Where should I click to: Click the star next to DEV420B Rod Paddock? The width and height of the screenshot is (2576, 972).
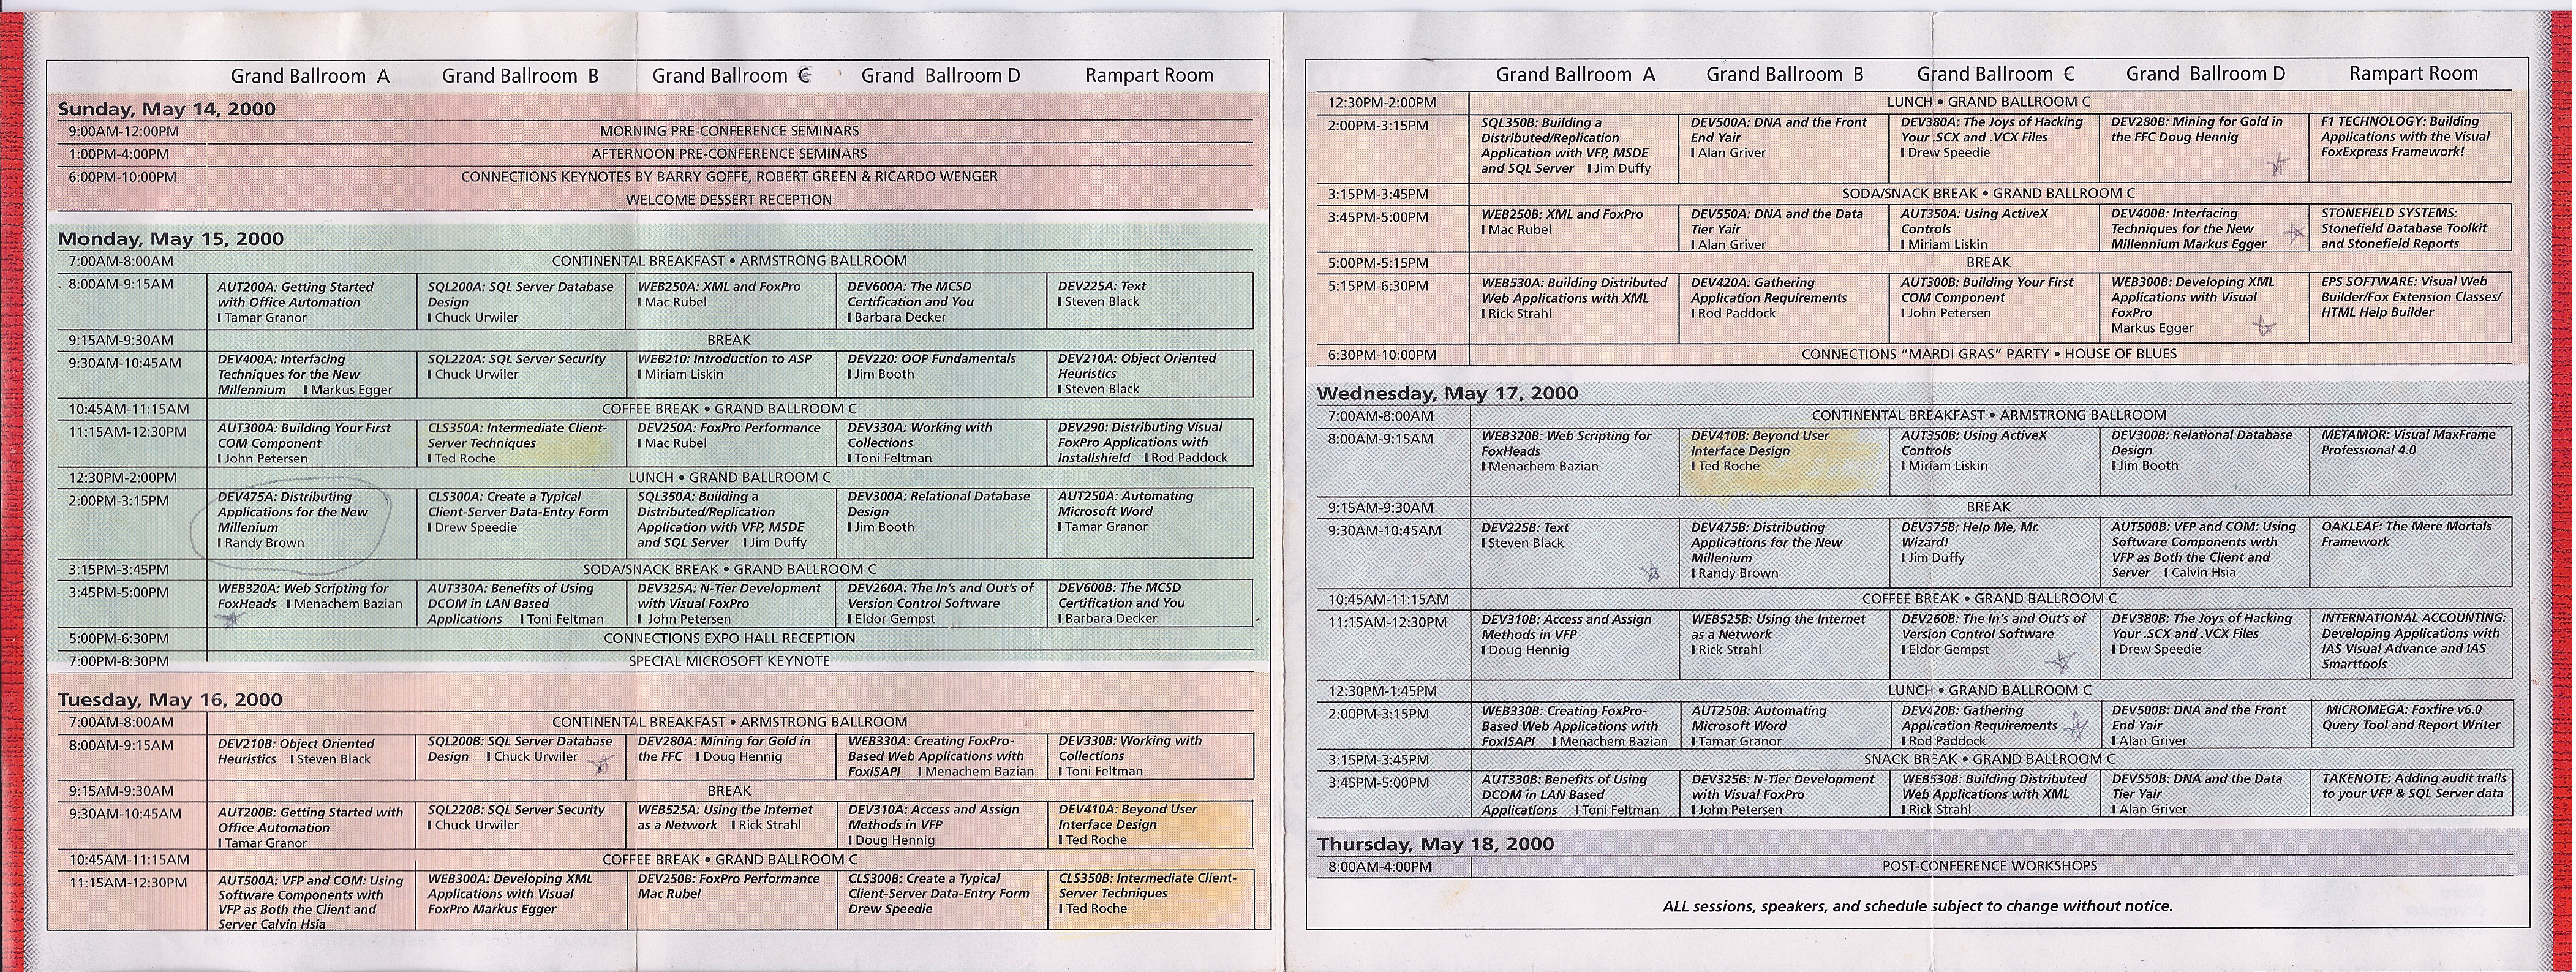pos(2077,727)
